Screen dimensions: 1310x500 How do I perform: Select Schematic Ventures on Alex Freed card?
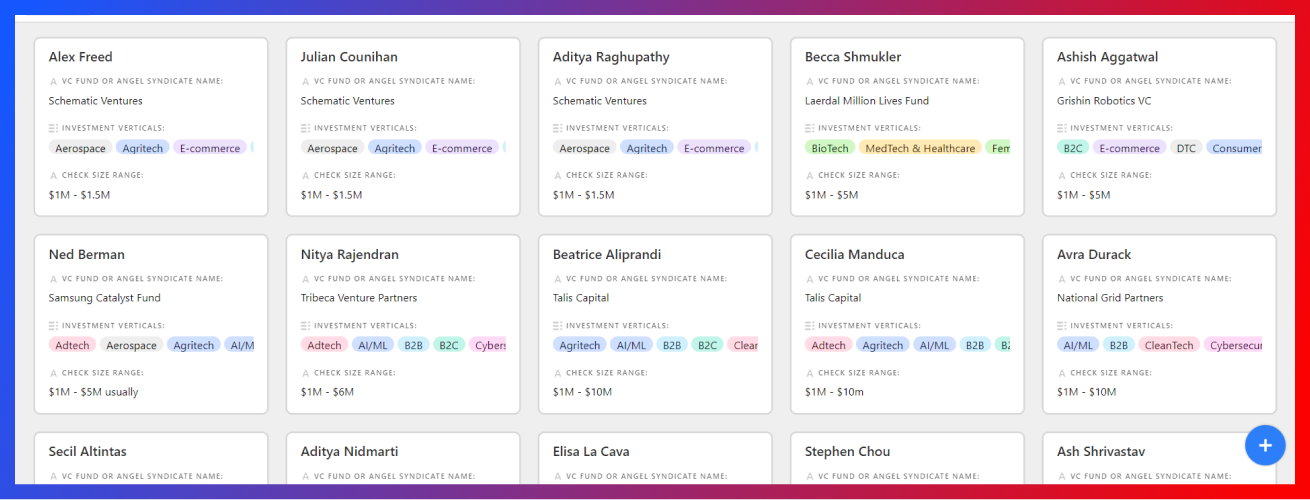click(x=96, y=101)
